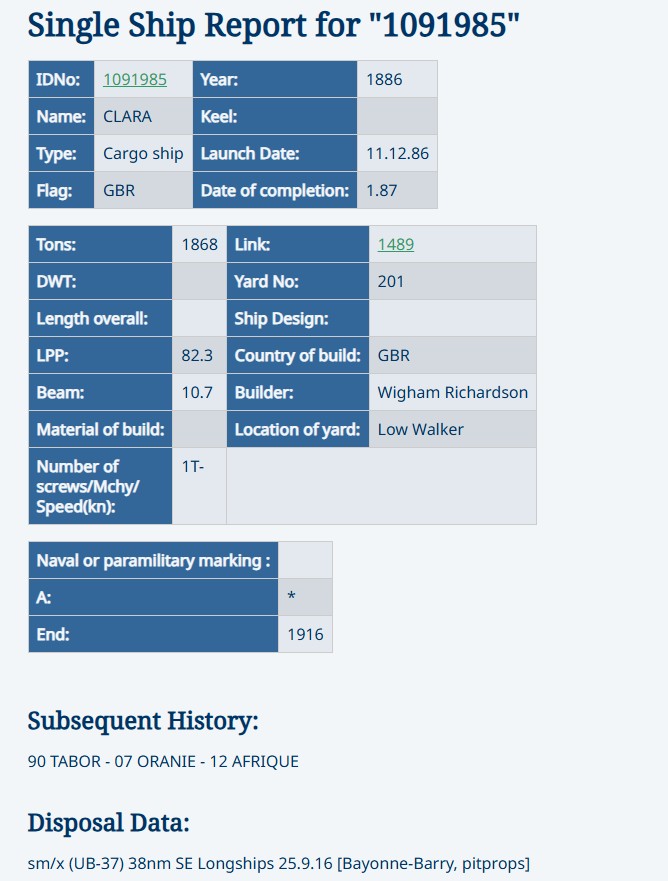Select the Low Walker yard location
Image resolution: width=668 pixels, height=881 pixels.
(x=420, y=429)
